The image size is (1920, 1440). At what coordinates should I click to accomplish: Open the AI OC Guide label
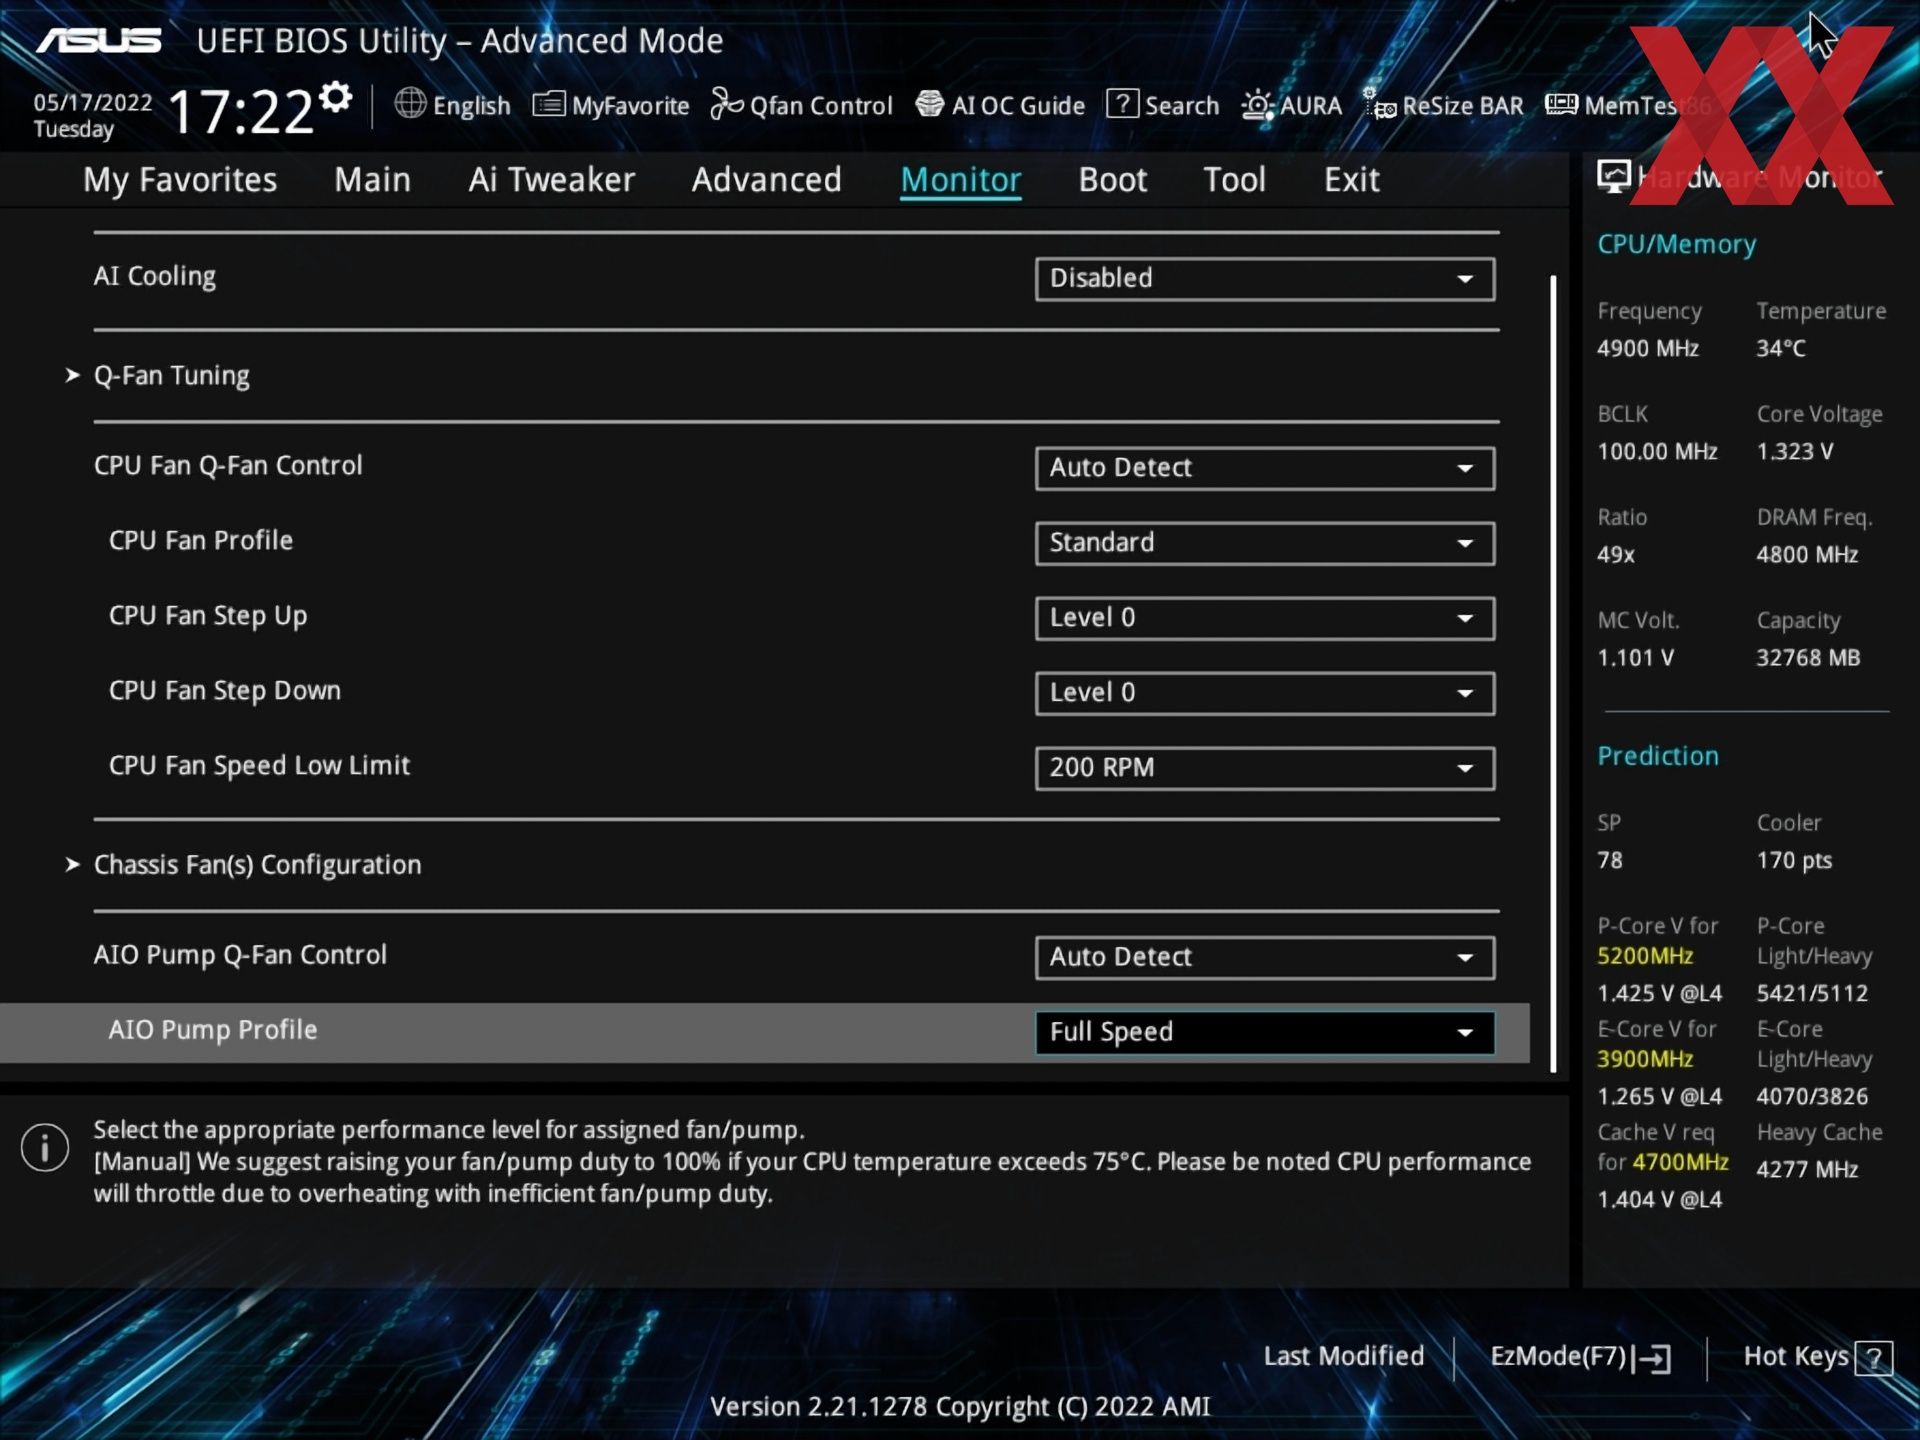pyautogui.click(x=1018, y=105)
